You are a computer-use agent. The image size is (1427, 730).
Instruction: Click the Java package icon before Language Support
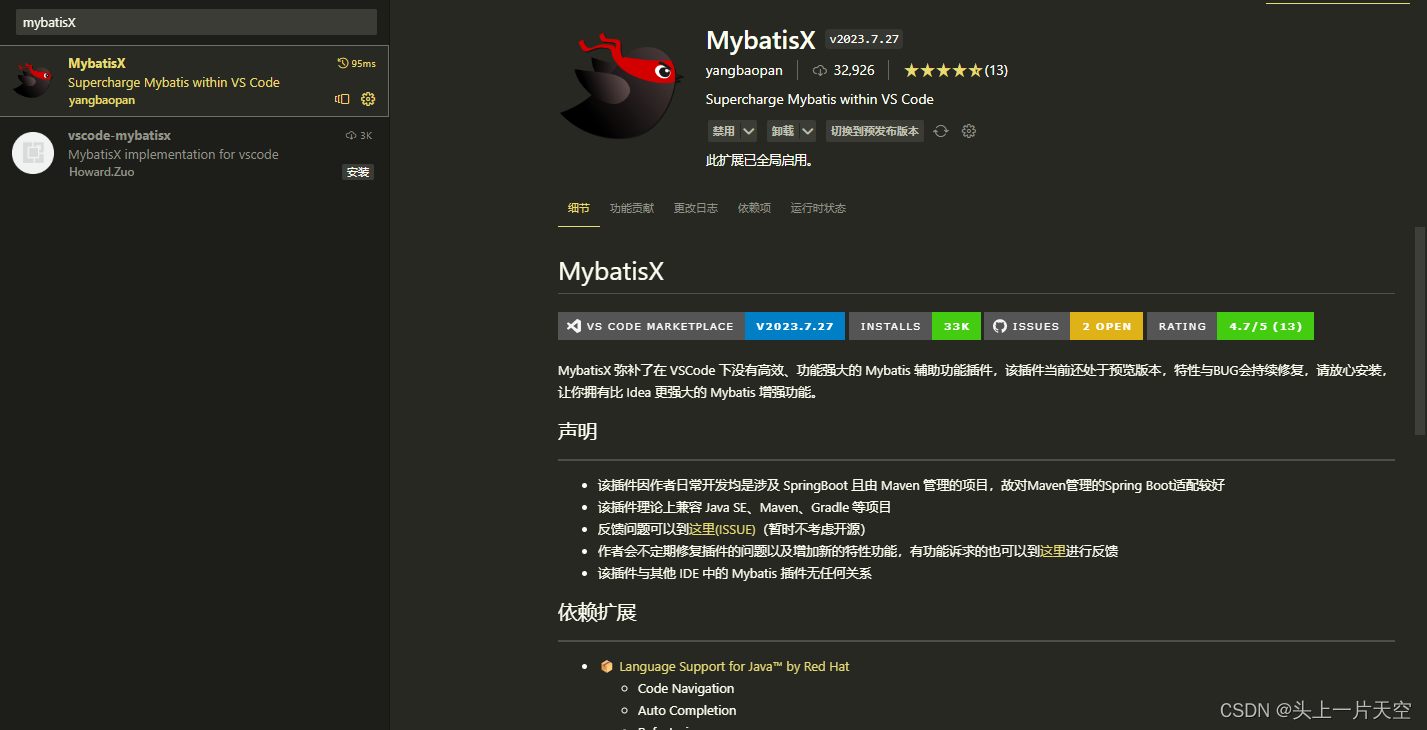(607, 666)
